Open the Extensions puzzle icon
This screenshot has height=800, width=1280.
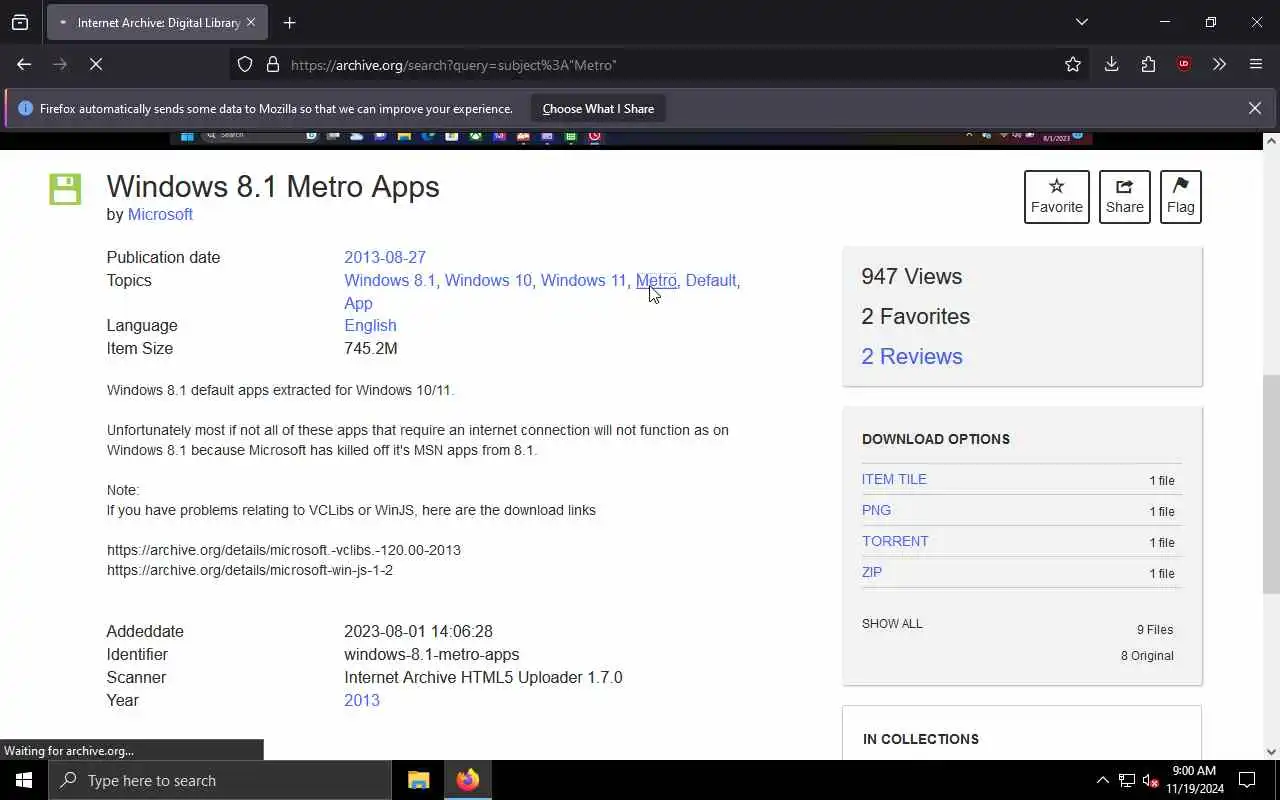pos(1148,65)
